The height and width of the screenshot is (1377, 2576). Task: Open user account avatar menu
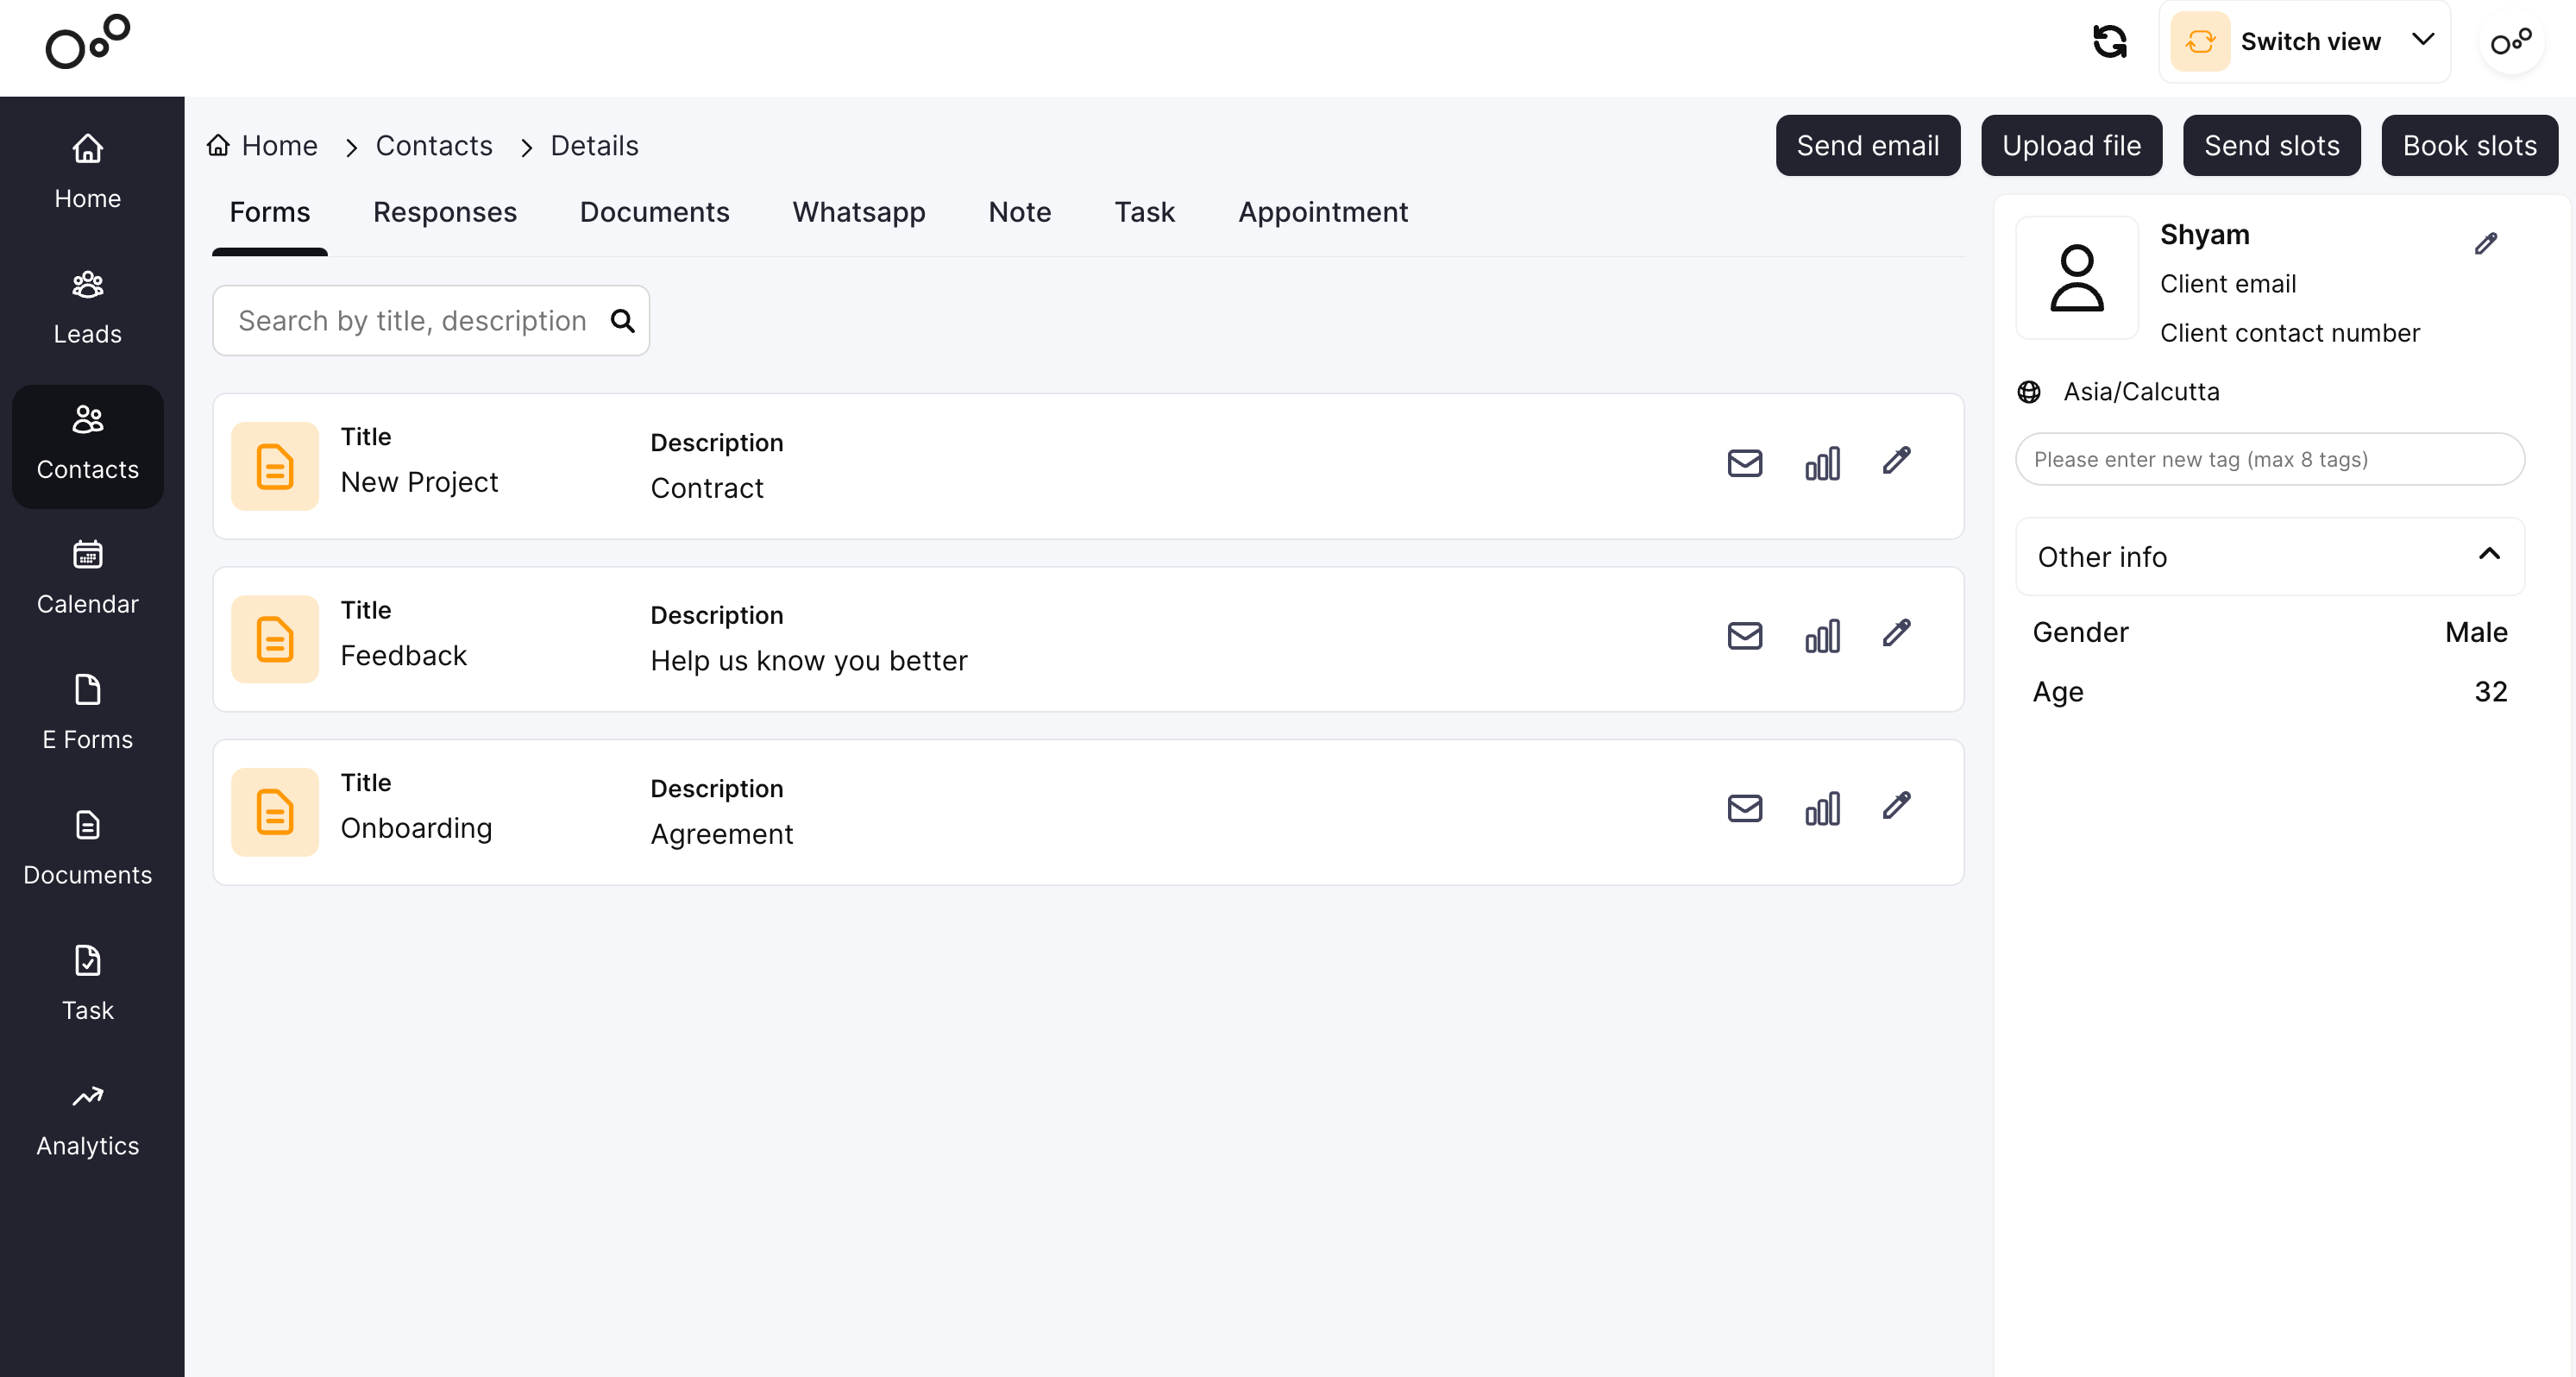(2510, 42)
